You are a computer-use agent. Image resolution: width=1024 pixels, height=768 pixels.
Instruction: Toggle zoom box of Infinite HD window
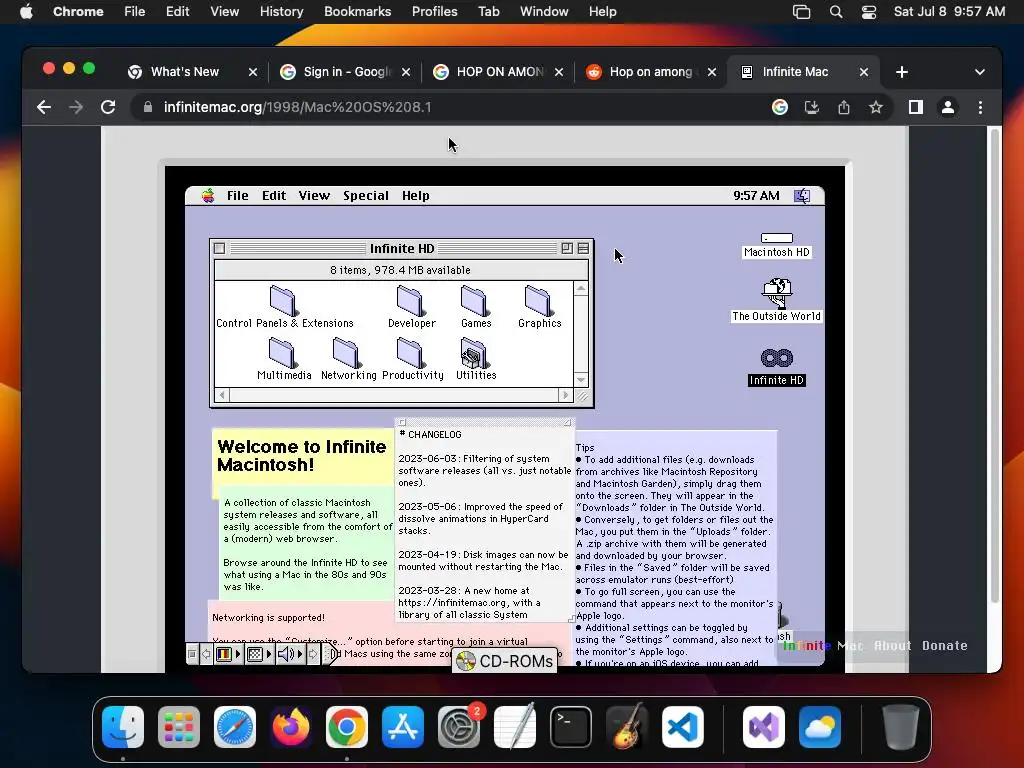pyautogui.click(x=567, y=248)
